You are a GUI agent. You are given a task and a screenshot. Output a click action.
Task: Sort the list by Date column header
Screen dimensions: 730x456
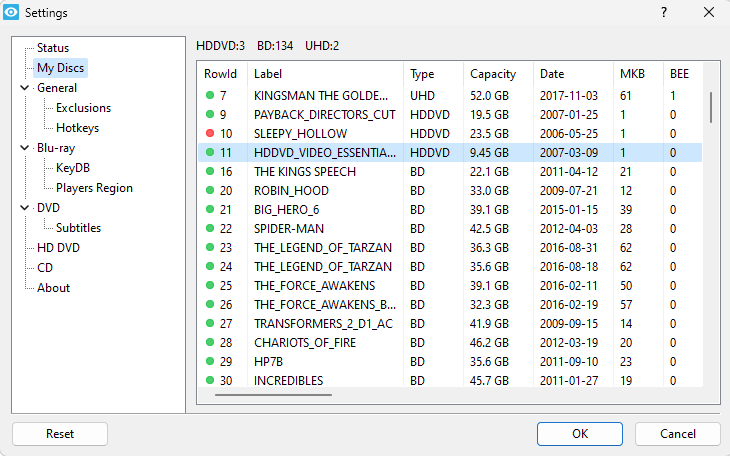coord(552,74)
